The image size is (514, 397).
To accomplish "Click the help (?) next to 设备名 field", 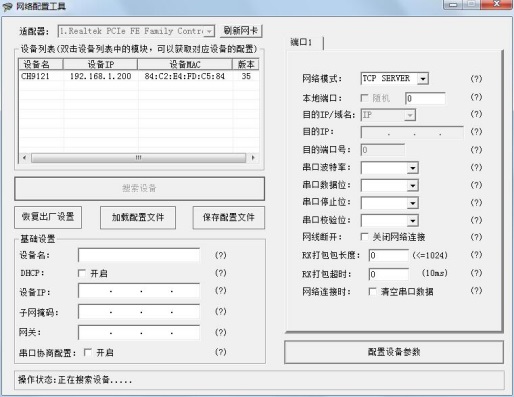I will point(220,255).
